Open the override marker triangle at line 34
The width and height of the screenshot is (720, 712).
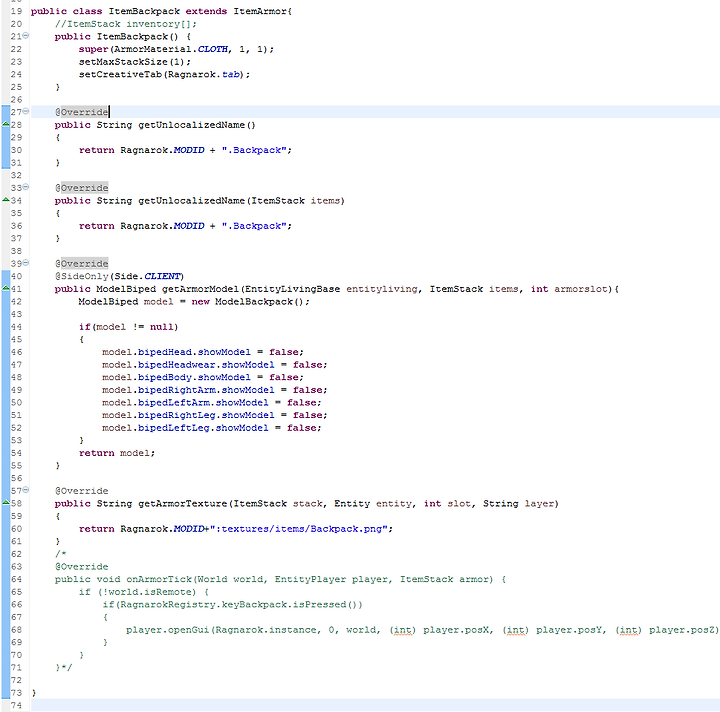(6, 200)
